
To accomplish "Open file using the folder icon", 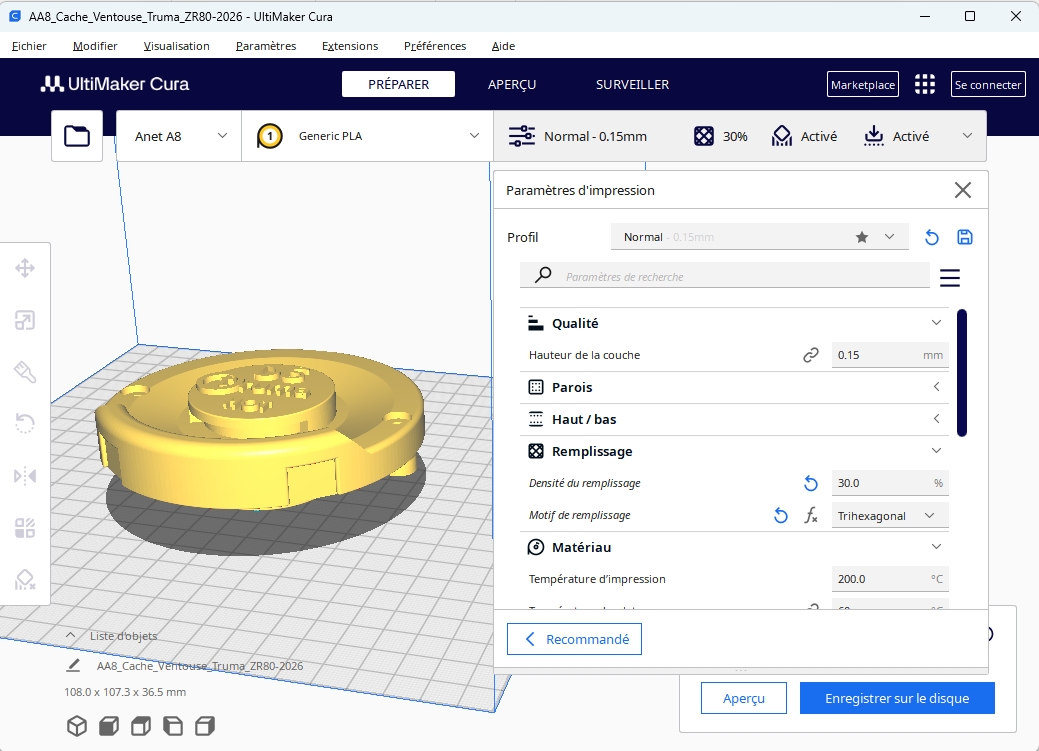I will [77, 136].
